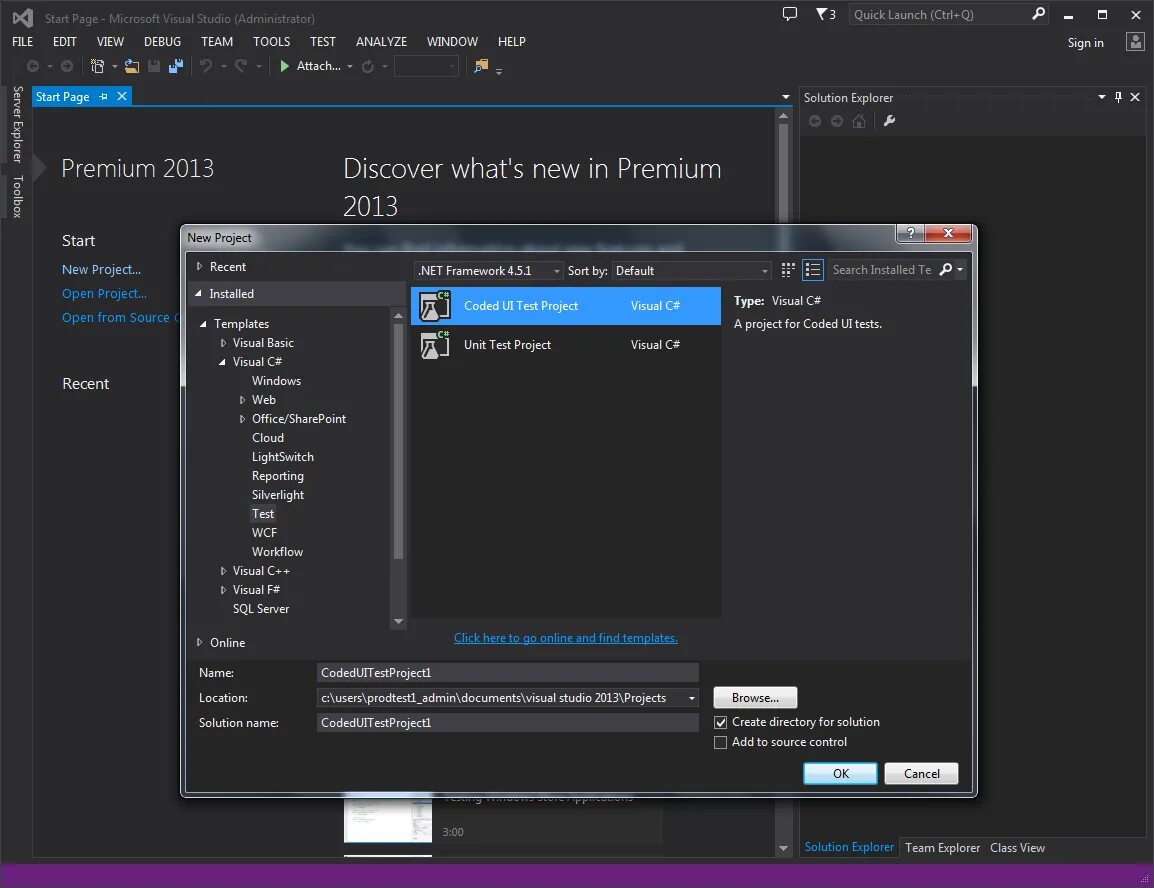Pin the Start Page tab
The image size is (1154, 888).
pos(103,96)
